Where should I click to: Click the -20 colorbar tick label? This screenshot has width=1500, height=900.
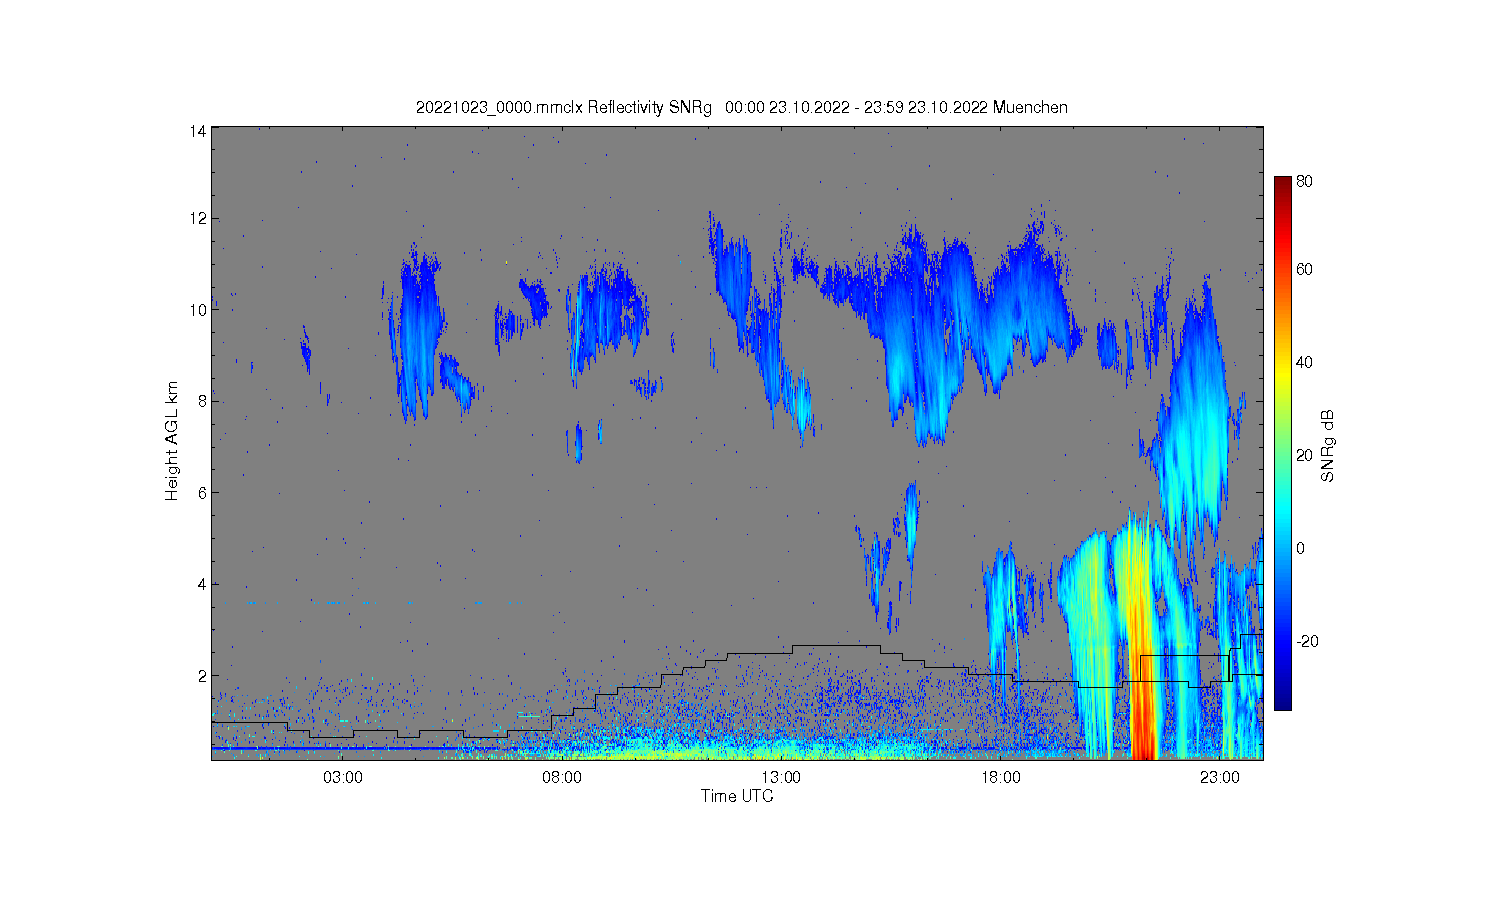click(x=1307, y=642)
